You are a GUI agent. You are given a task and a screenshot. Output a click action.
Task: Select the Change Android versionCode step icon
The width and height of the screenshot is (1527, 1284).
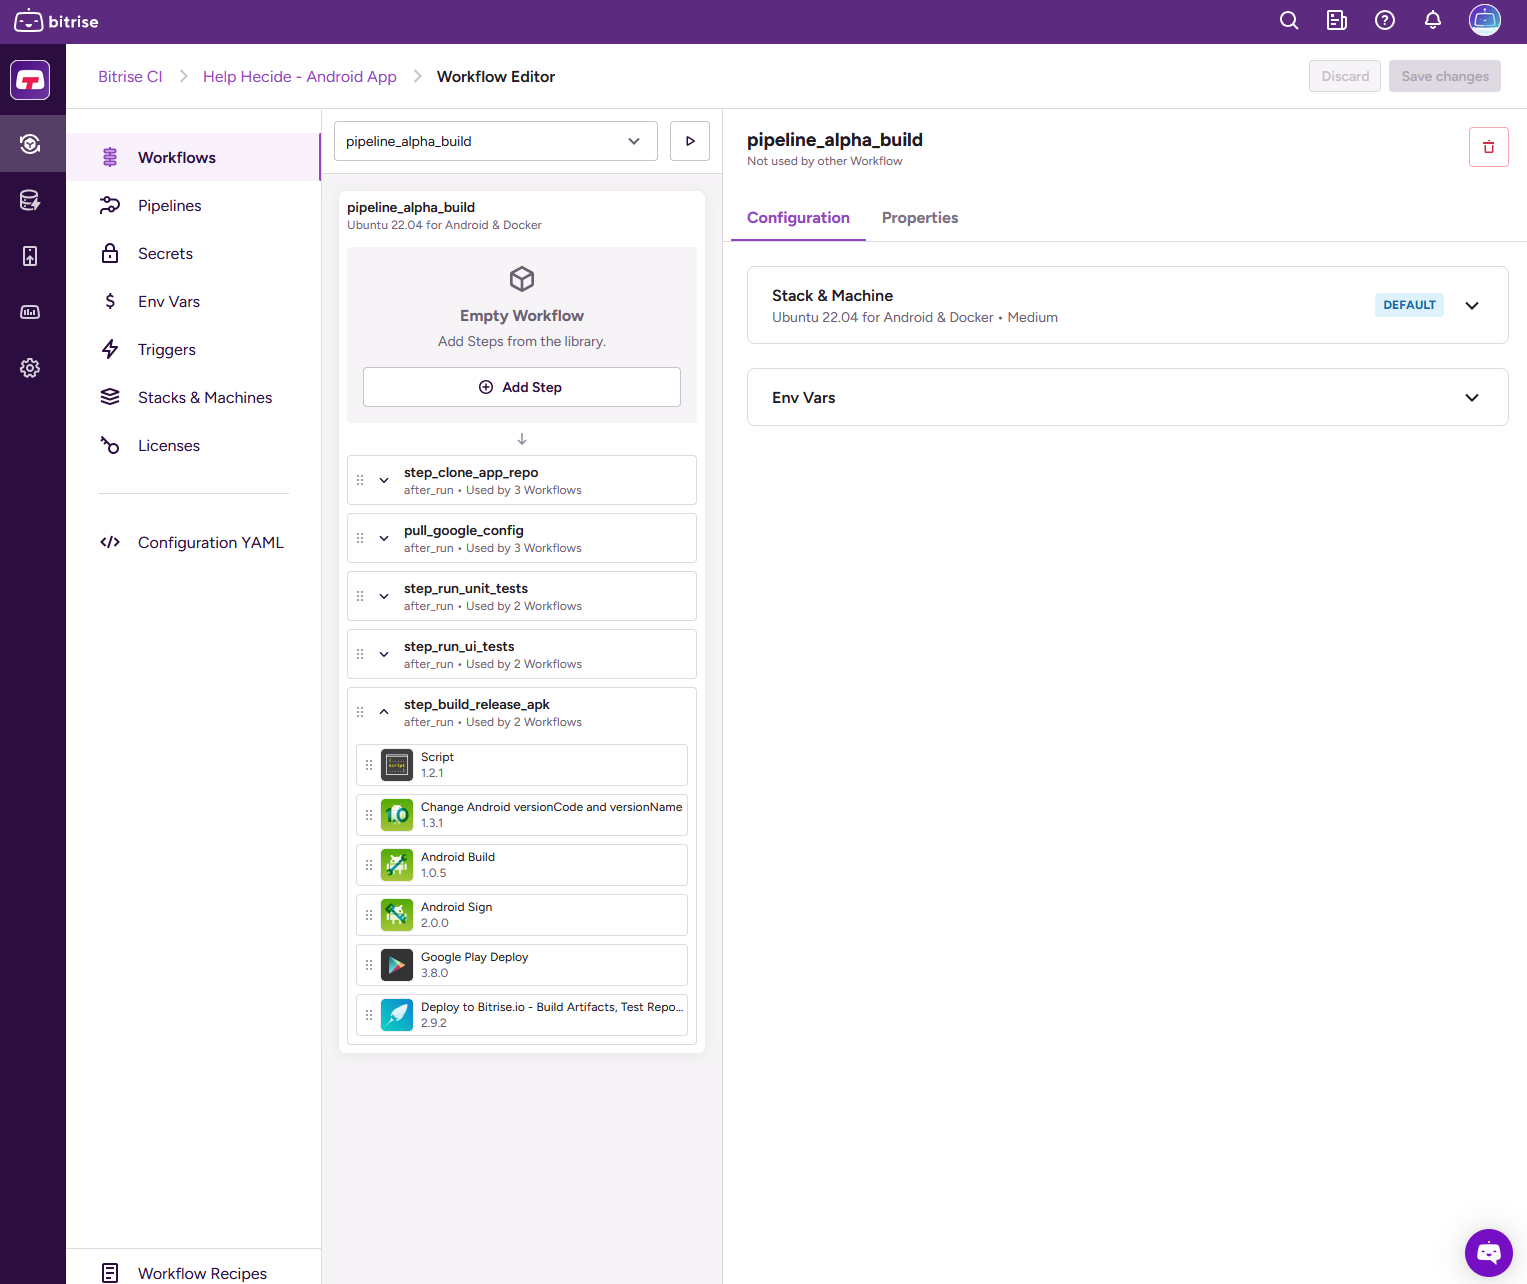coord(397,815)
